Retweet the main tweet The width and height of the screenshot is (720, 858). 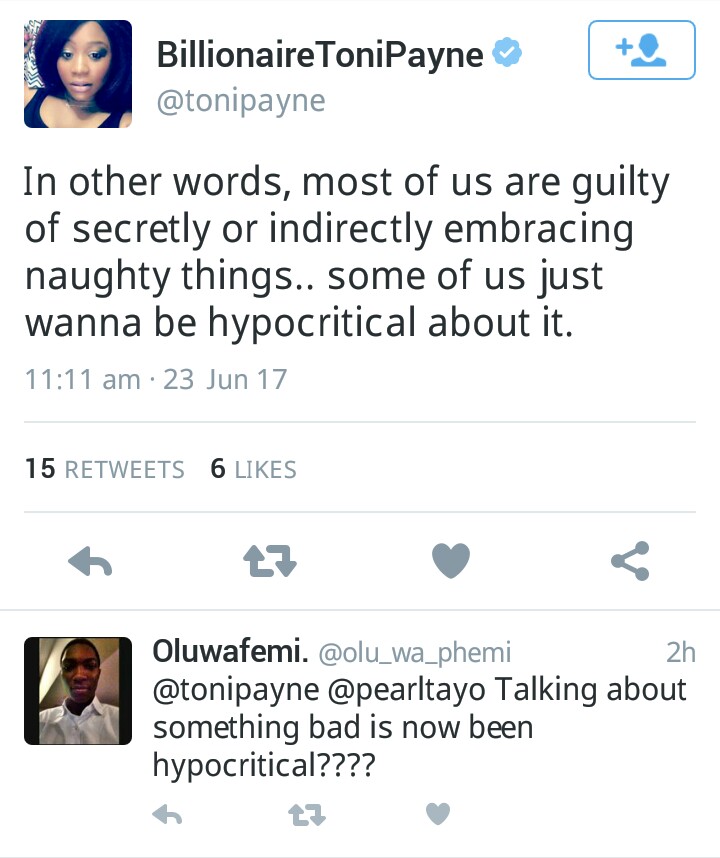pos(270,562)
